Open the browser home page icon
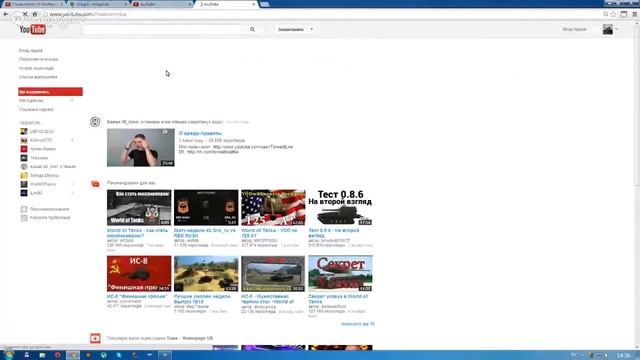The height and width of the screenshot is (360, 640). click(x=35, y=14)
